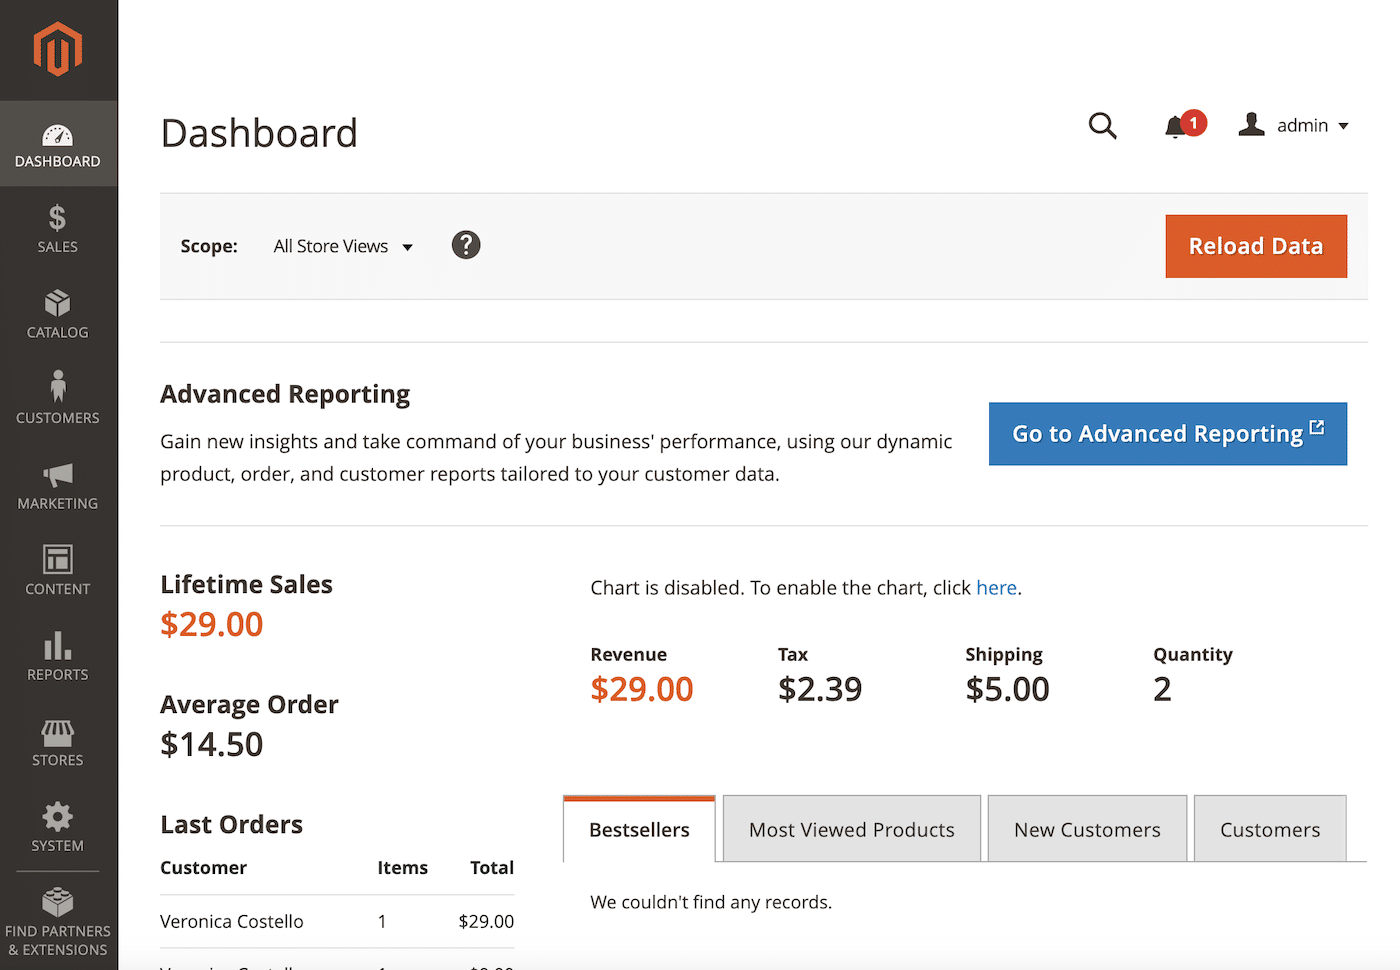
Task: Open the Marketing section
Action: 57,485
